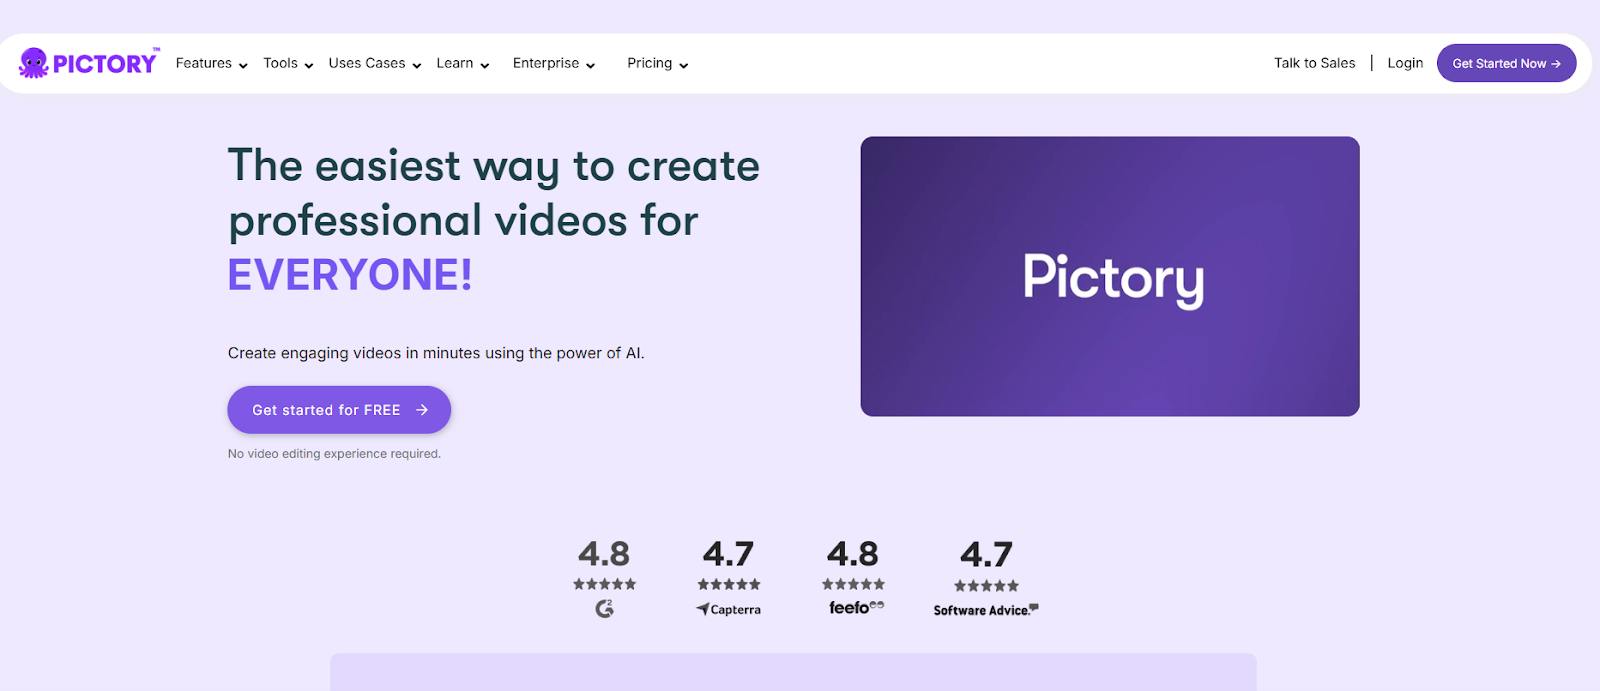Click the EVERYONE! headline text
This screenshot has height=691, width=1600.
click(350, 275)
